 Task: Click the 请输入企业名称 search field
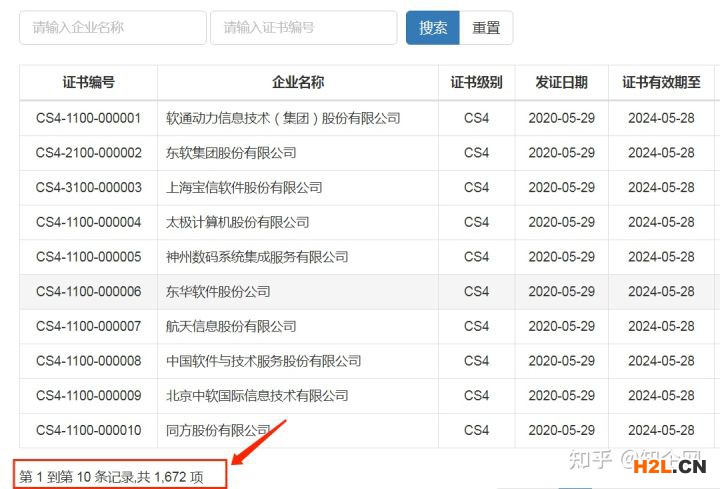112,28
